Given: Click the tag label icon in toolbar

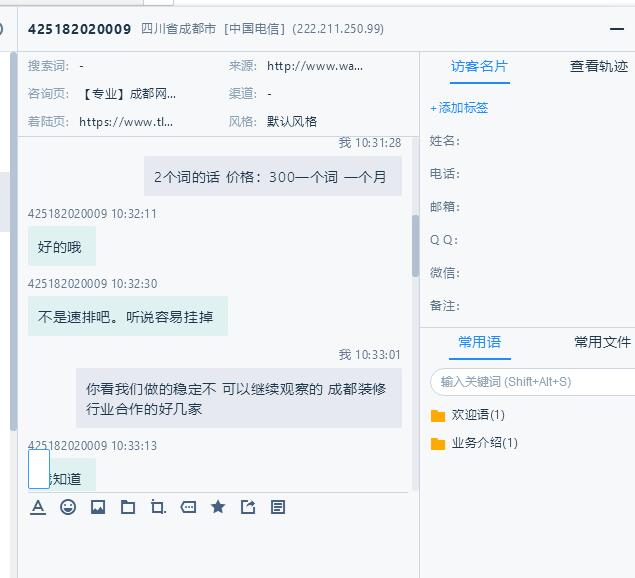Looking at the screenshot, I should coord(188,507).
